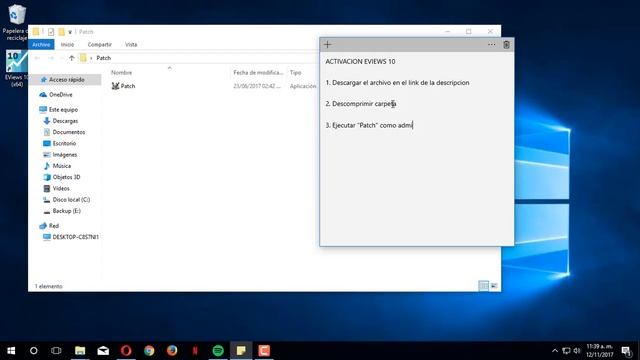Add a new sticky note with plus icon

pos(327,44)
